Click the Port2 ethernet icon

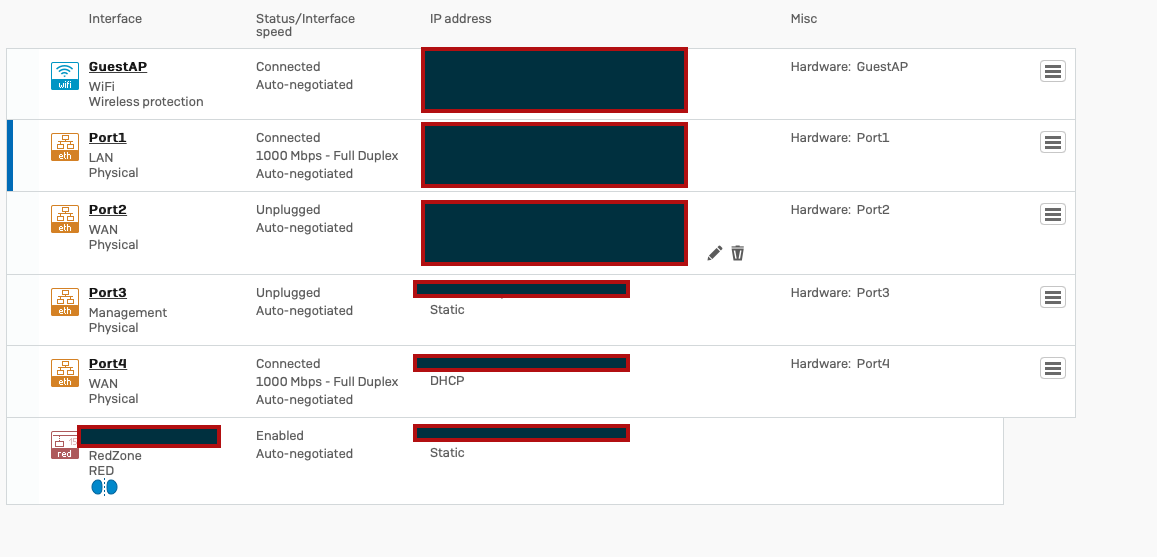pos(65,219)
